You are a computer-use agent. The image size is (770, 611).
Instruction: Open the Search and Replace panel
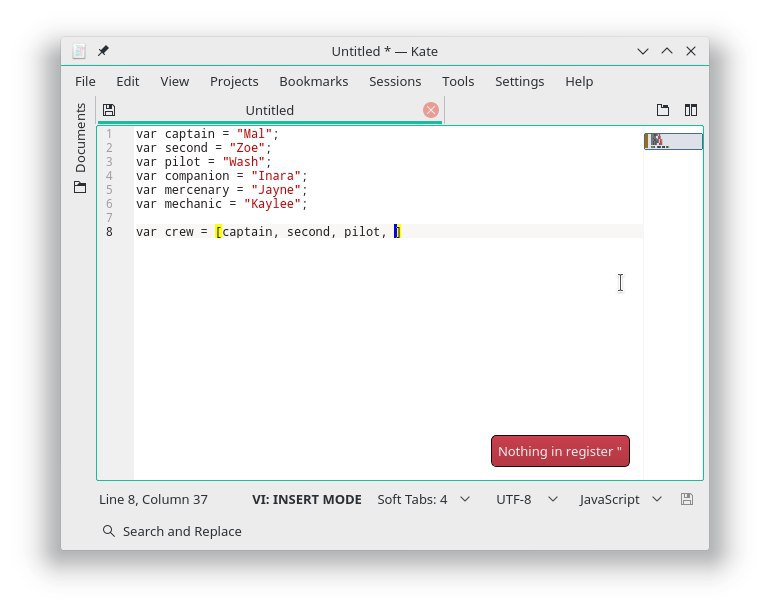tap(181, 531)
